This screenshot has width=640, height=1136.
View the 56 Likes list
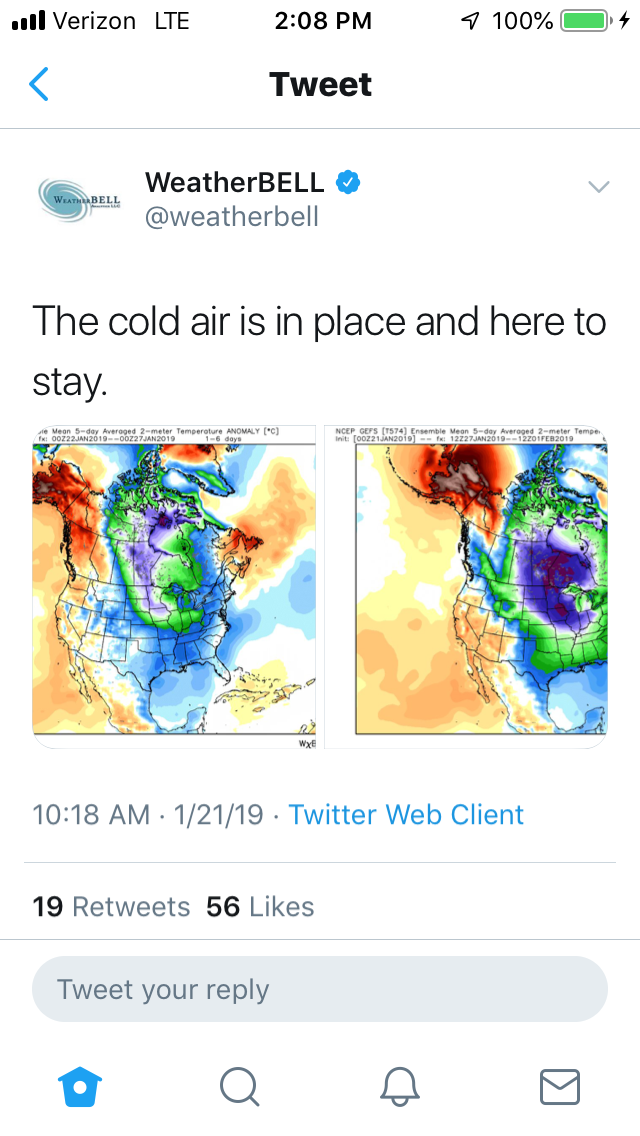click(x=260, y=907)
